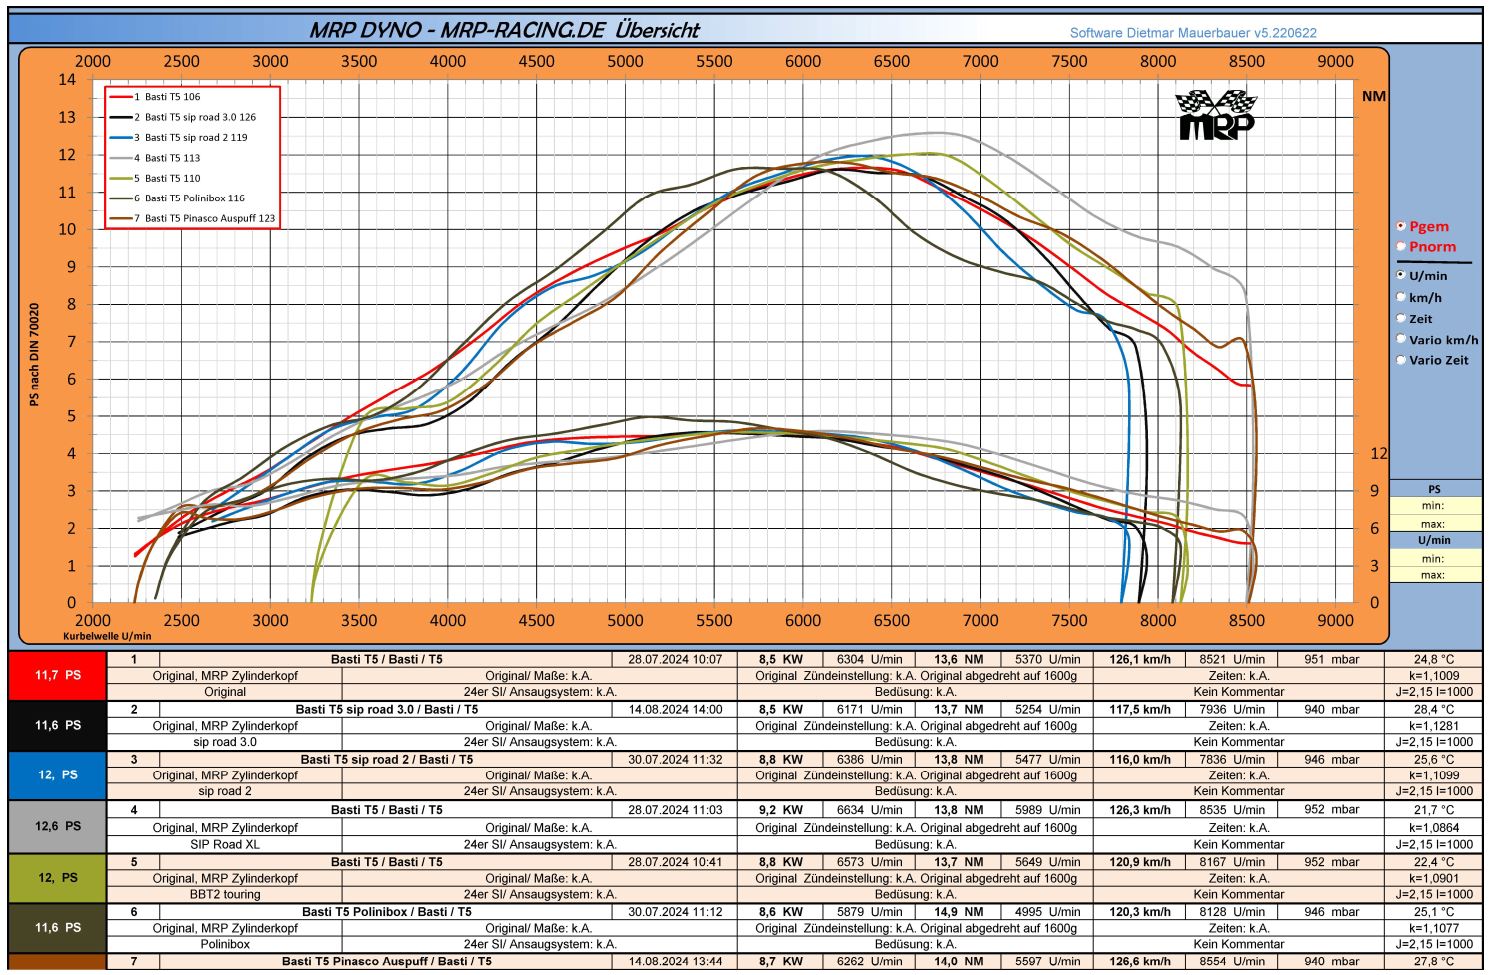Click the PS max input field
The width and height of the screenshot is (1491, 975).
[x=1435, y=523]
